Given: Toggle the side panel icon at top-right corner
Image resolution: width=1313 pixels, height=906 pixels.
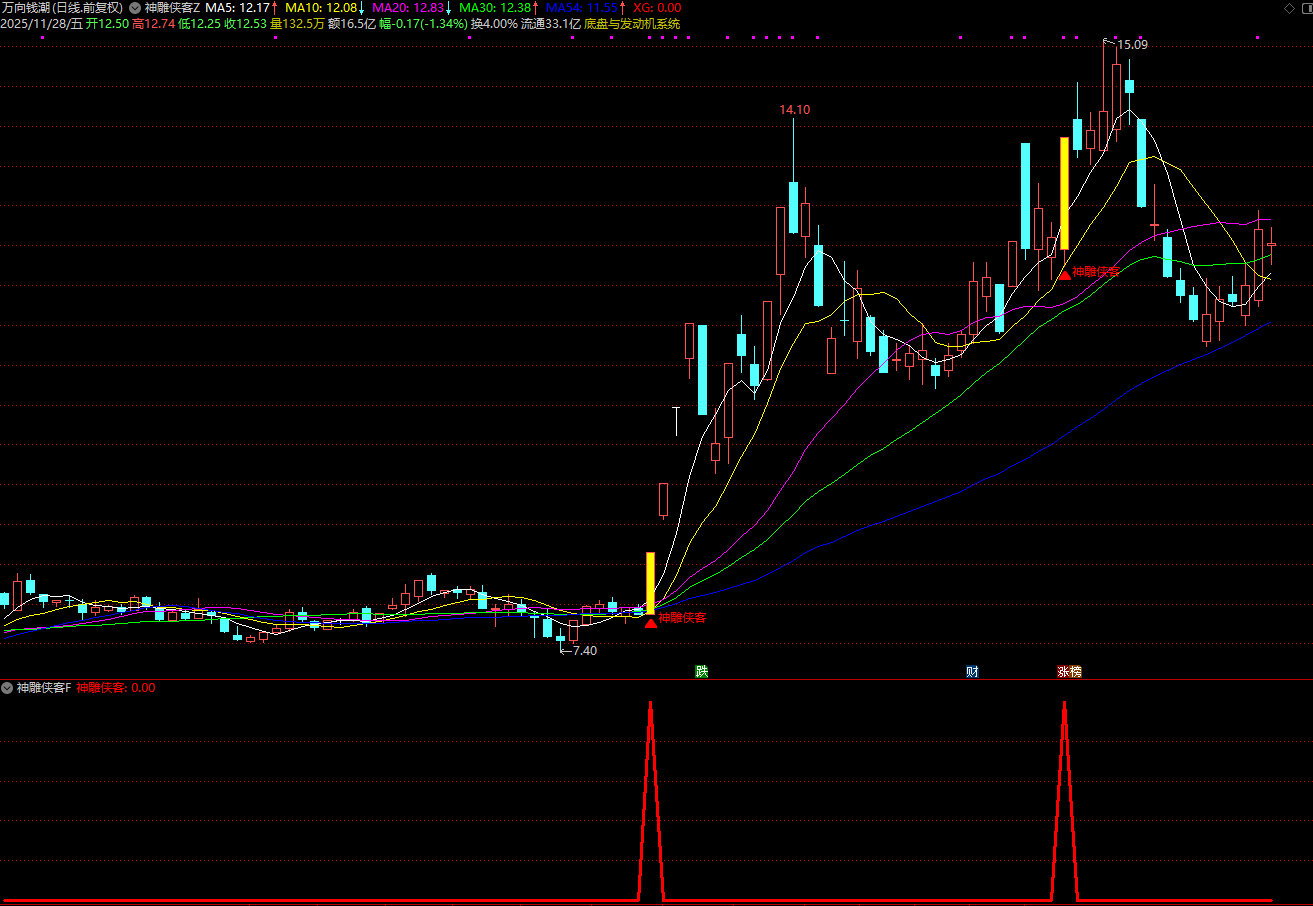Looking at the screenshot, I should click(x=1303, y=8).
